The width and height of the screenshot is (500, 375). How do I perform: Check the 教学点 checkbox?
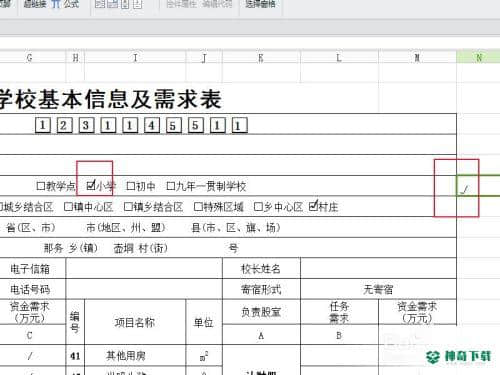(x=40, y=186)
